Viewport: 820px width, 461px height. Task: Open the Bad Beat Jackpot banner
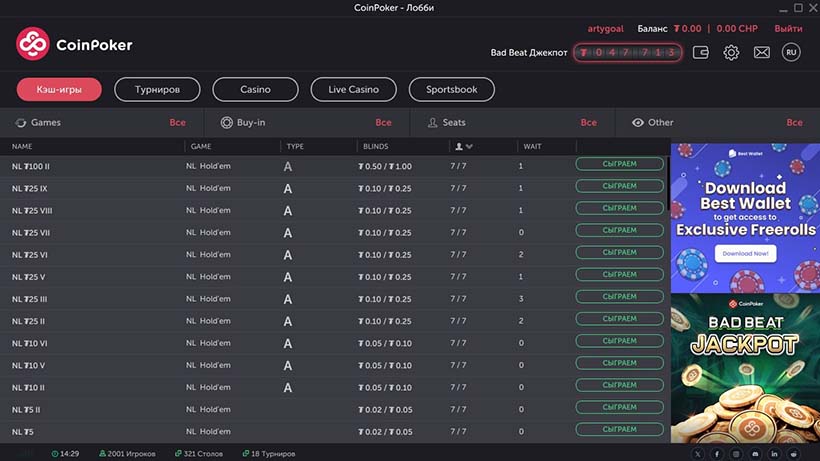[745, 367]
